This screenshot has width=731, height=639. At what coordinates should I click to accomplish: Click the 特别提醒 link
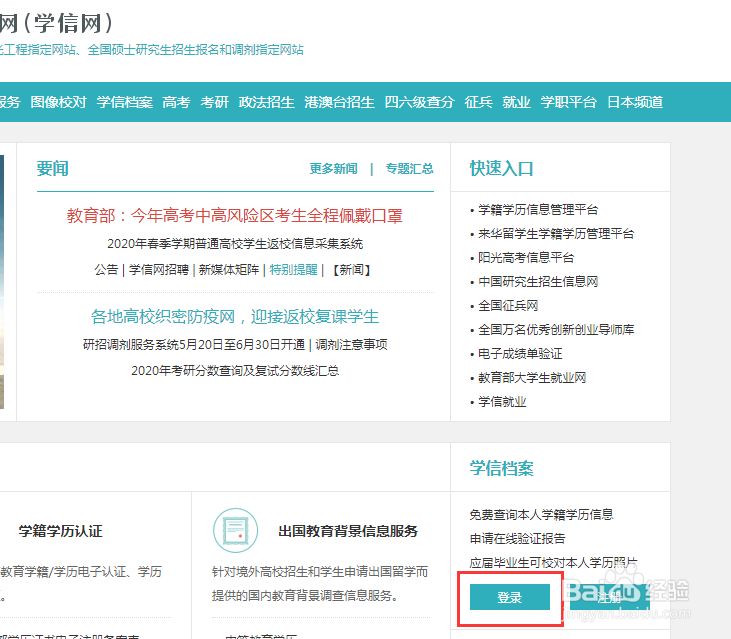(294, 269)
